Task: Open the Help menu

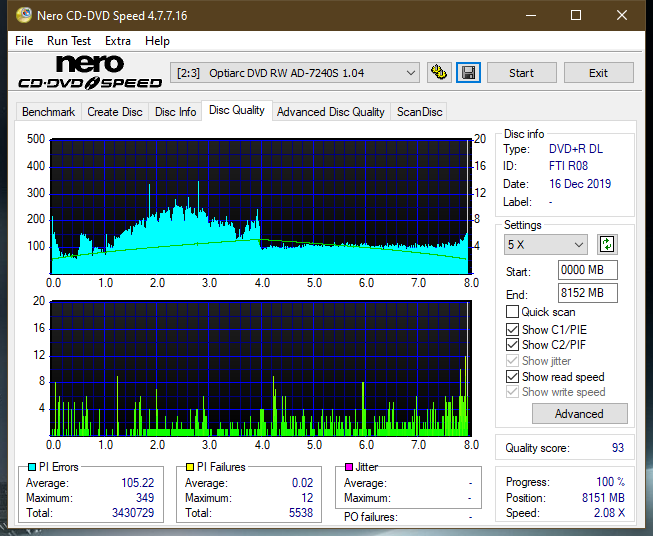Action: [x=157, y=41]
